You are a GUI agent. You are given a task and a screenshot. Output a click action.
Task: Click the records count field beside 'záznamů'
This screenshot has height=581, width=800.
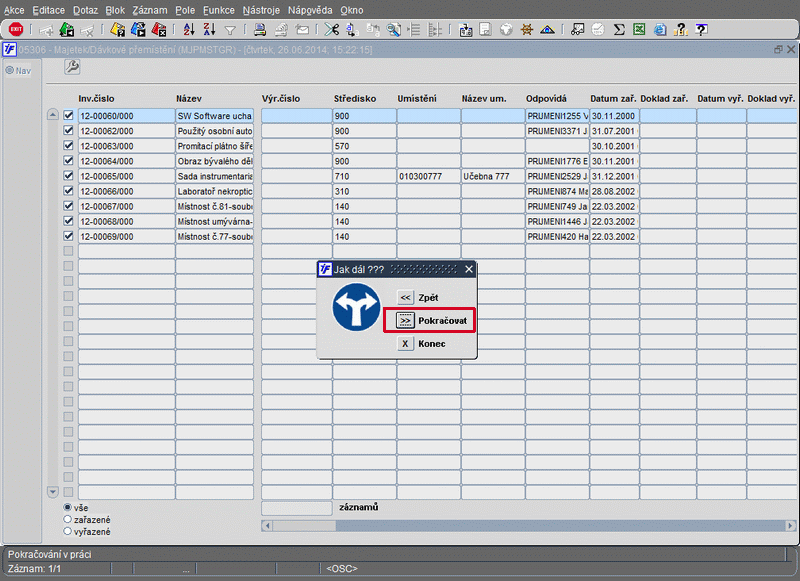296,508
